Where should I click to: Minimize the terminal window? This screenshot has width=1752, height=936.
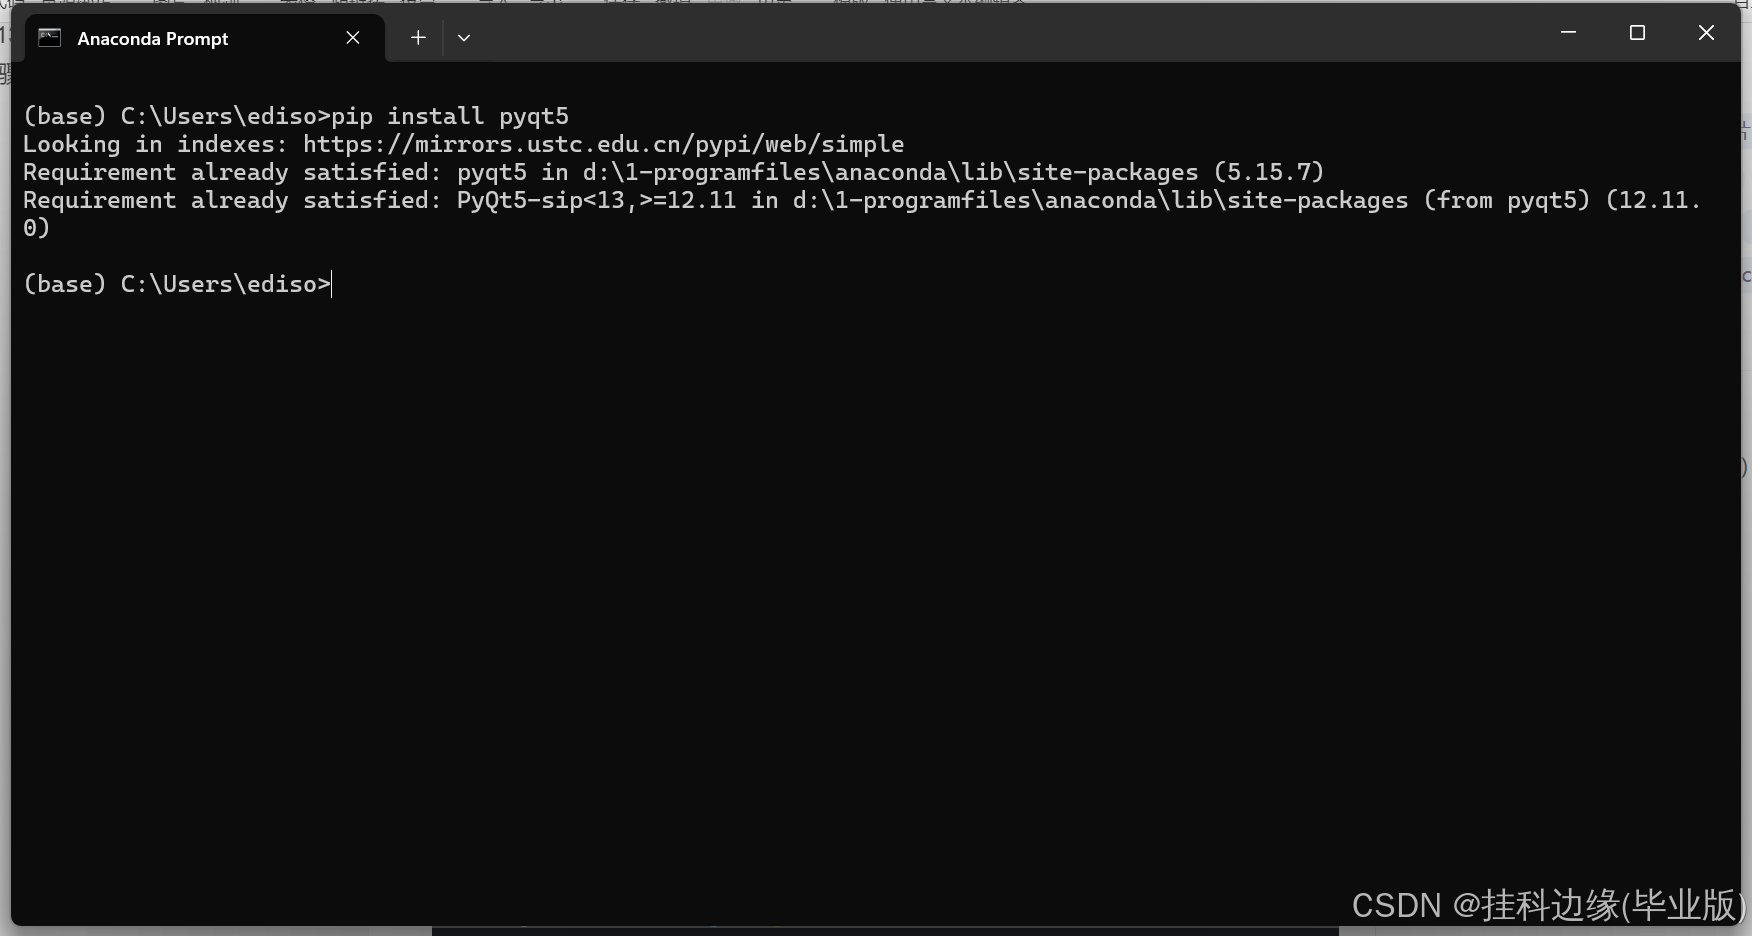coord(1568,33)
